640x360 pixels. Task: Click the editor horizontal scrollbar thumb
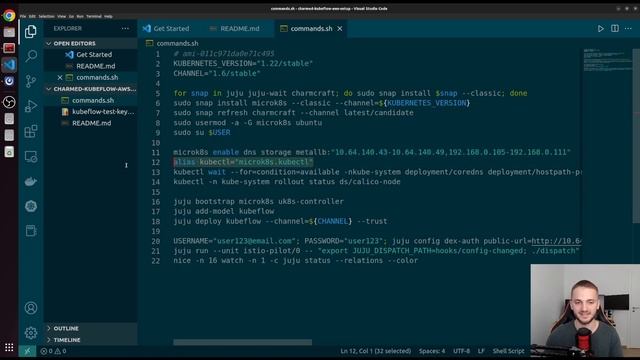point(242,342)
